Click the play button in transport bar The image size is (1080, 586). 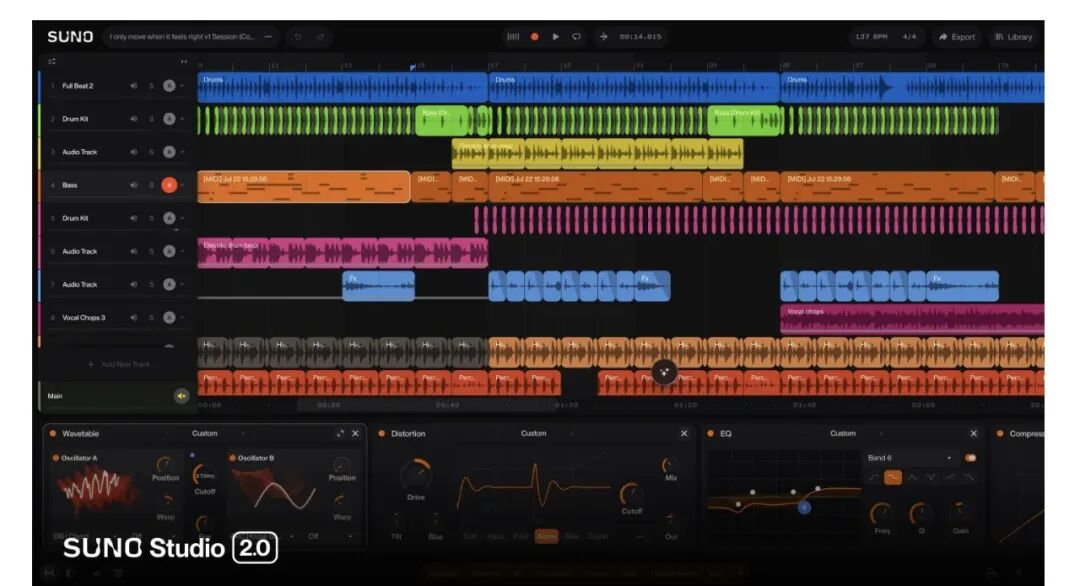point(556,36)
